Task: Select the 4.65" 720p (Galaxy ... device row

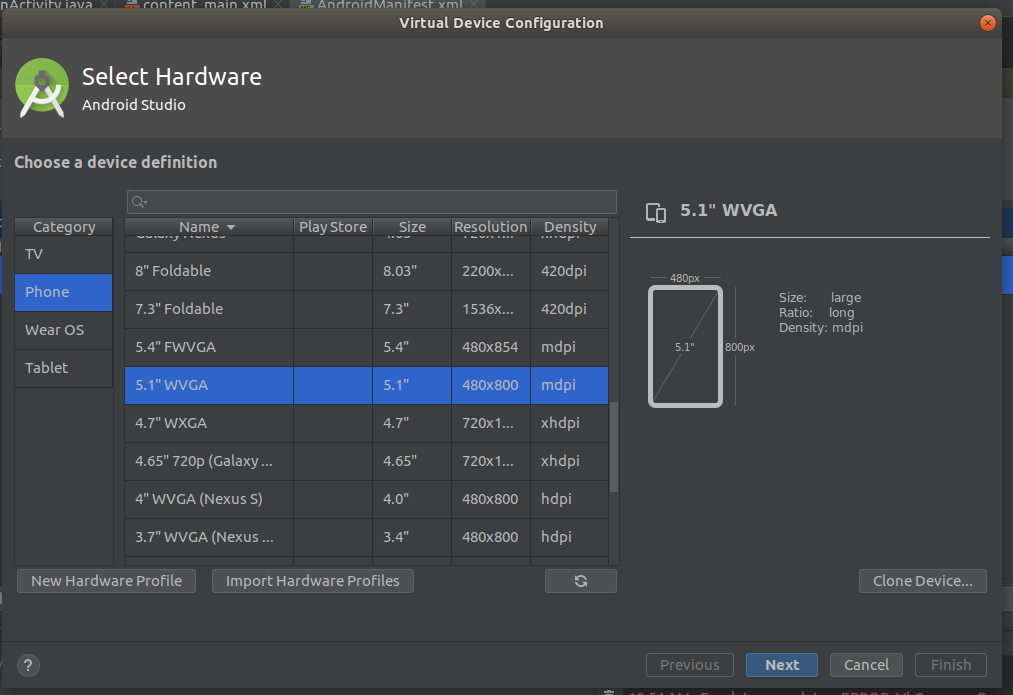Action: (366, 462)
